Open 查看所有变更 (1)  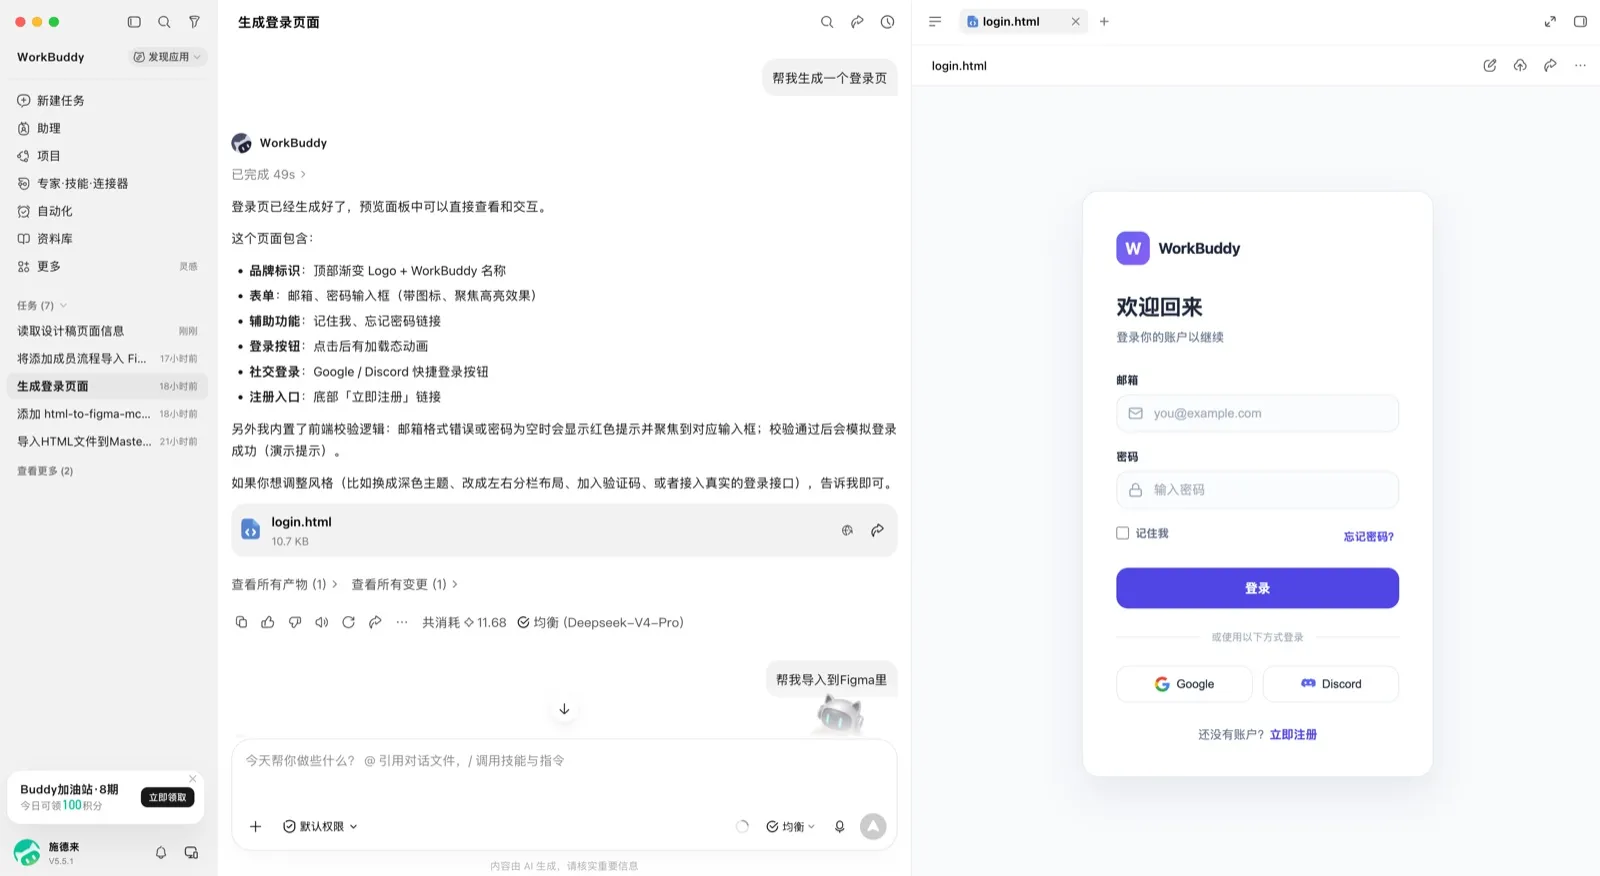[404, 585]
